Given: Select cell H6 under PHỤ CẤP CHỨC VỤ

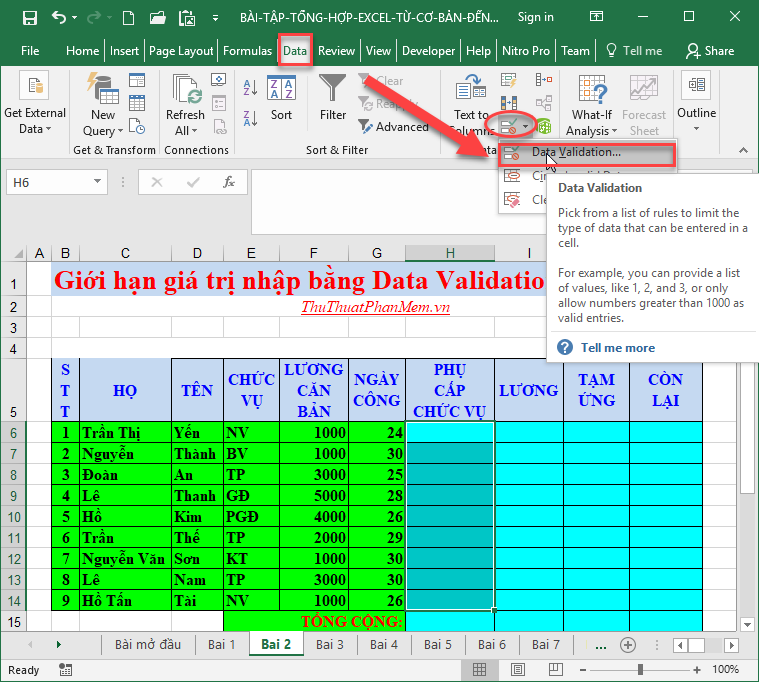Looking at the screenshot, I should [450, 432].
